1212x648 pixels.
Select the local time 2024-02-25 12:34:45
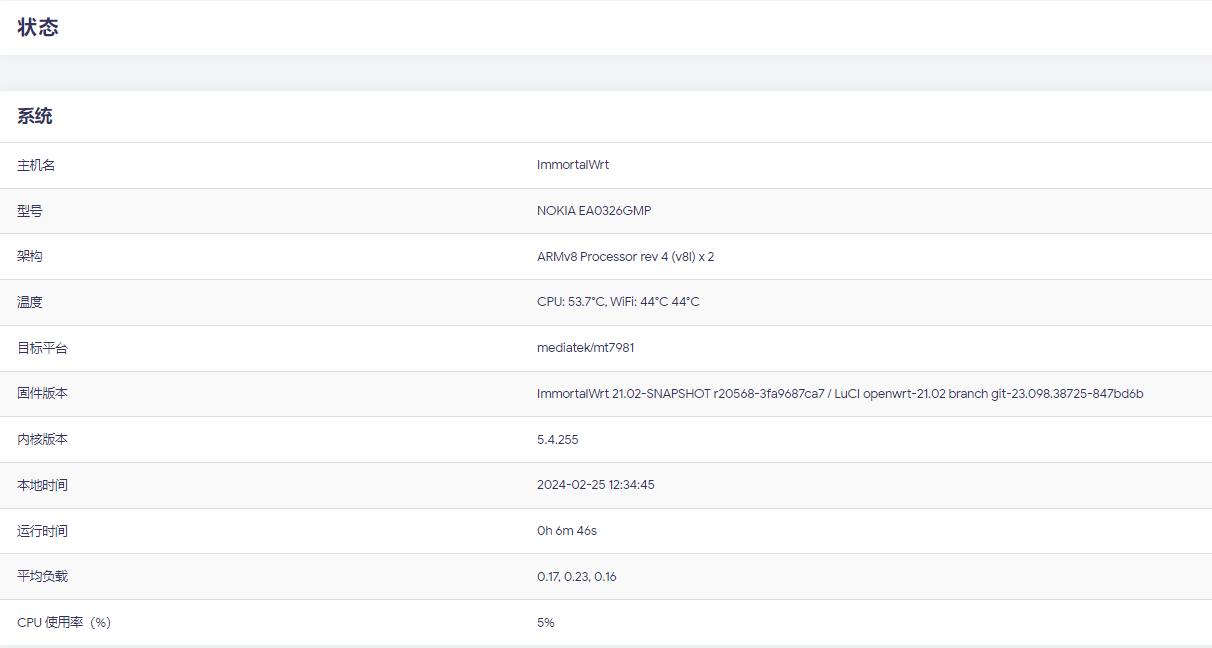[595, 485]
